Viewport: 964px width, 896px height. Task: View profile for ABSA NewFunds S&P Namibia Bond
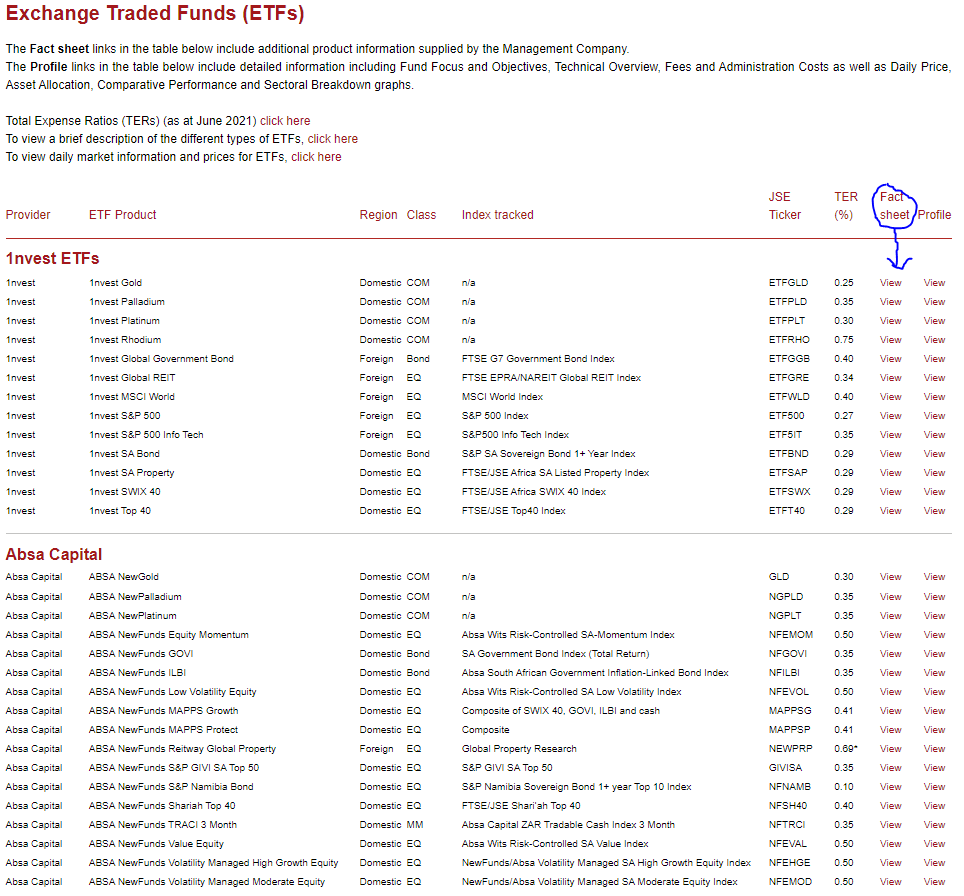click(934, 787)
